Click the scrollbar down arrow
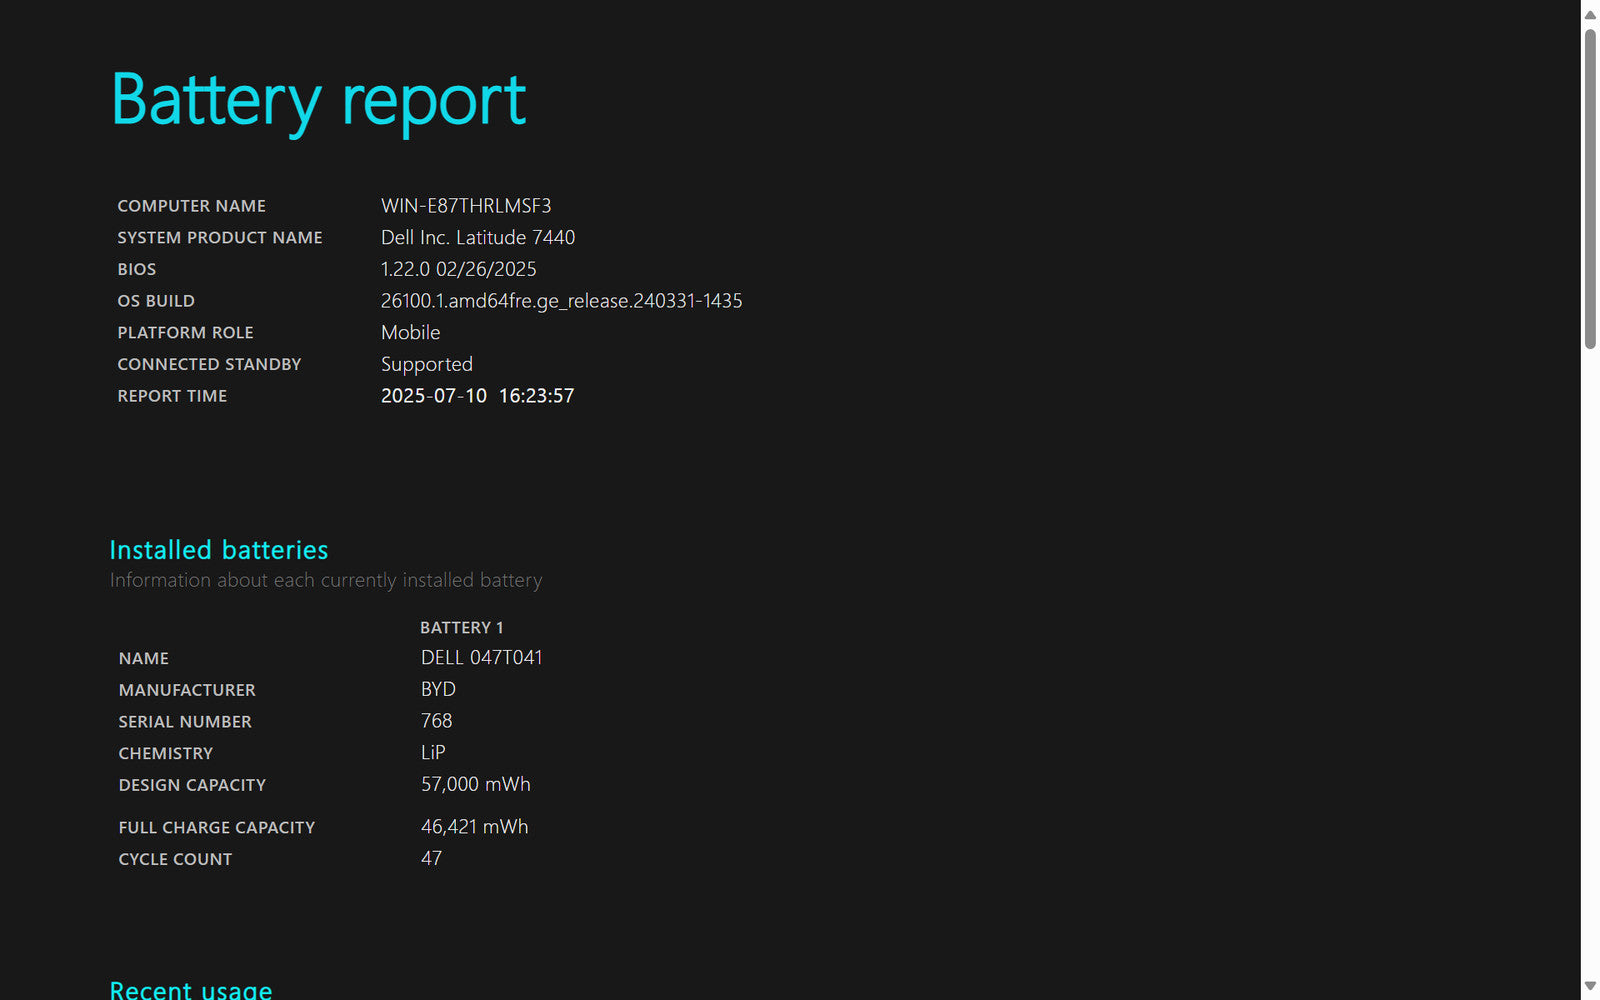Image resolution: width=1600 pixels, height=1000 pixels. (x=1590, y=986)
